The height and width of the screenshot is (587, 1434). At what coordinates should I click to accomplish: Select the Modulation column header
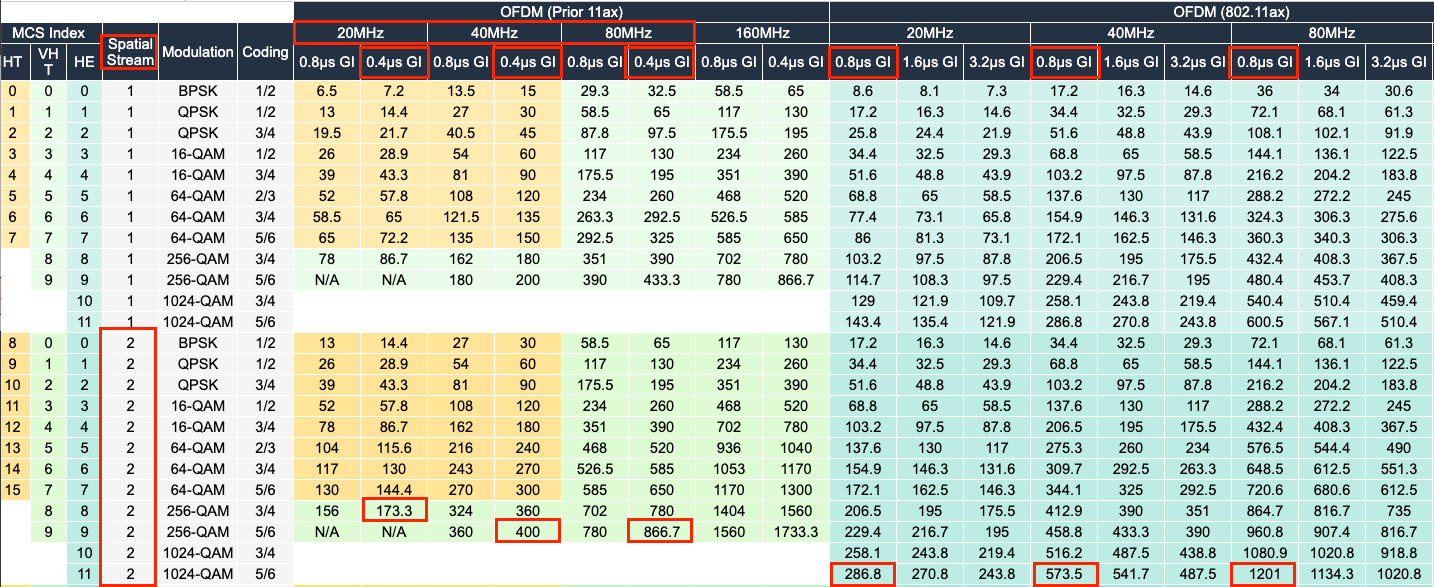pyautogui.click(x=197, y=52)
